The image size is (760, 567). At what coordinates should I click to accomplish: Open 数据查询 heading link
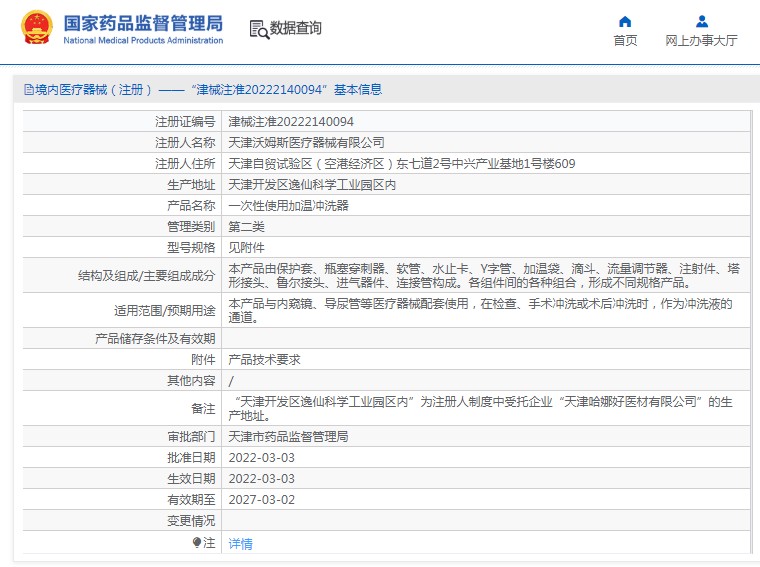pos(296,28)
